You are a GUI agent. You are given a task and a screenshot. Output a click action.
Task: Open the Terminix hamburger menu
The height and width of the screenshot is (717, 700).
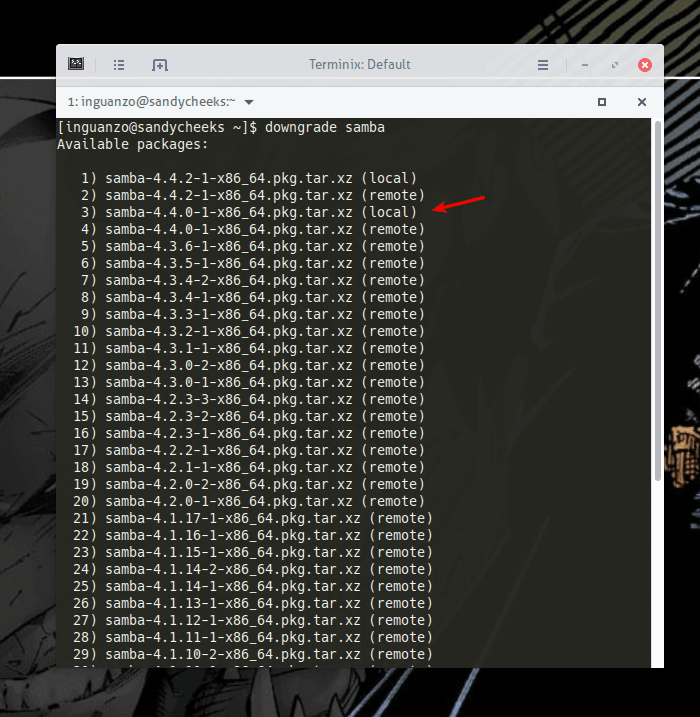point(543,65)
